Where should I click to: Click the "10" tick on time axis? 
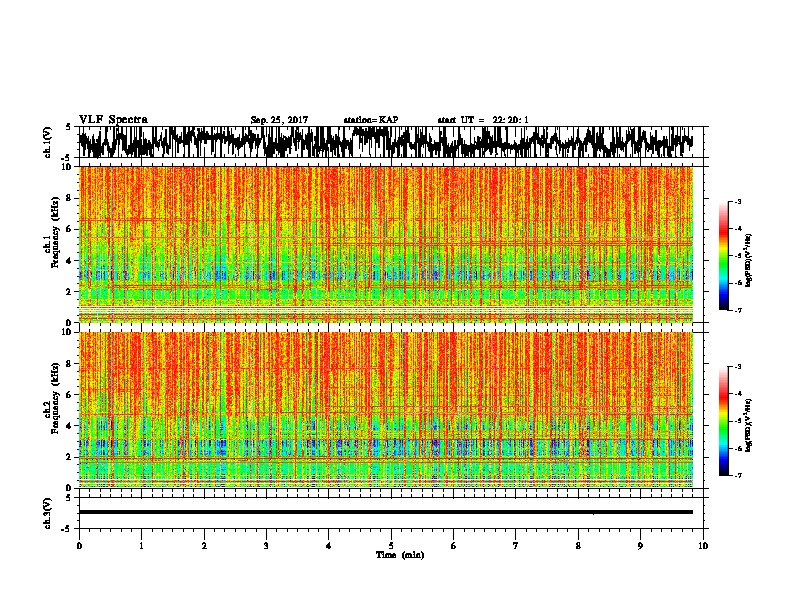[703, 546]
